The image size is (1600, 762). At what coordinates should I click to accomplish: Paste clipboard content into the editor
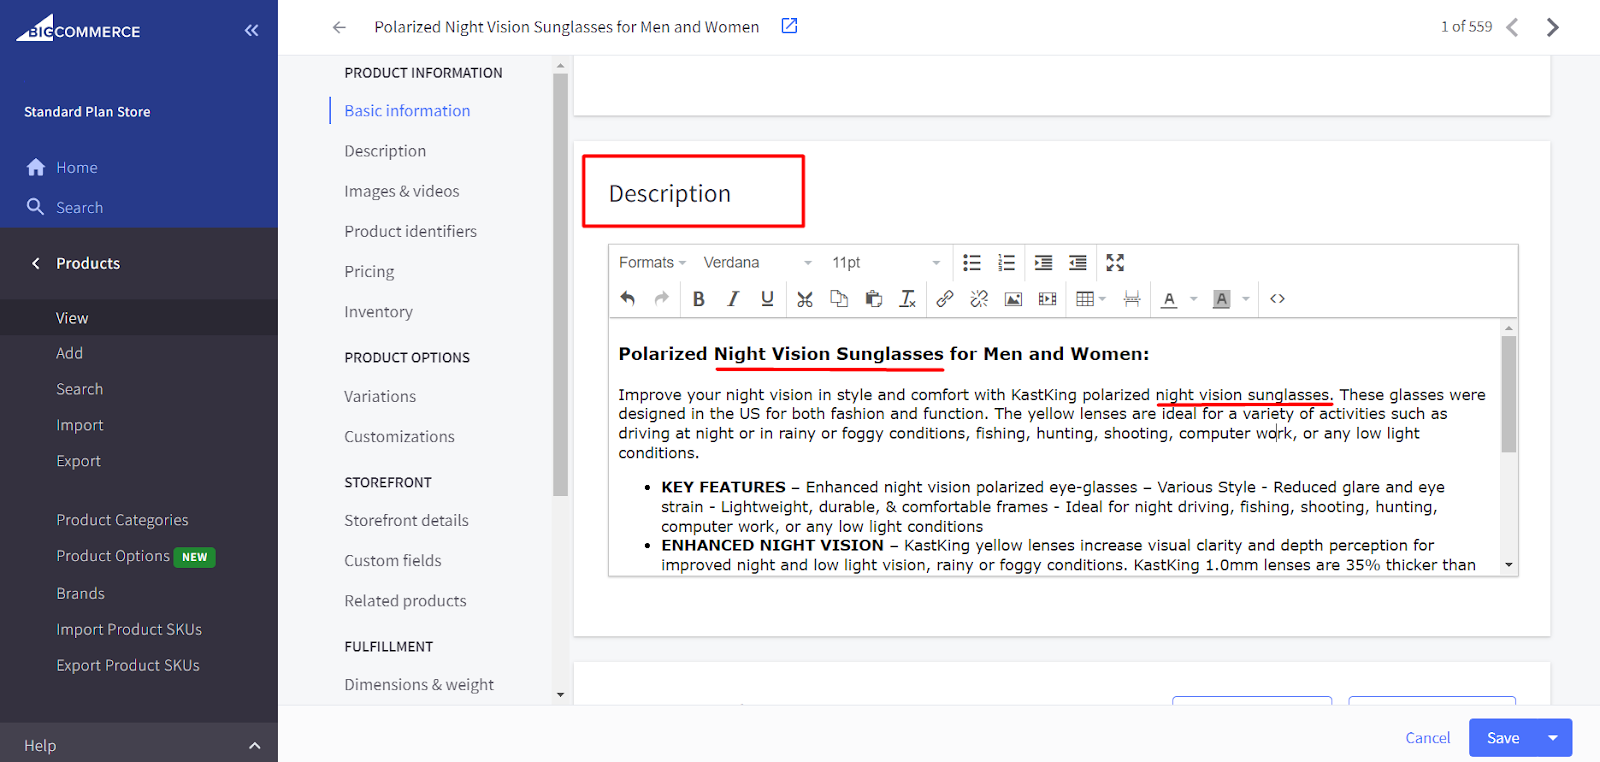coord(873,298)
